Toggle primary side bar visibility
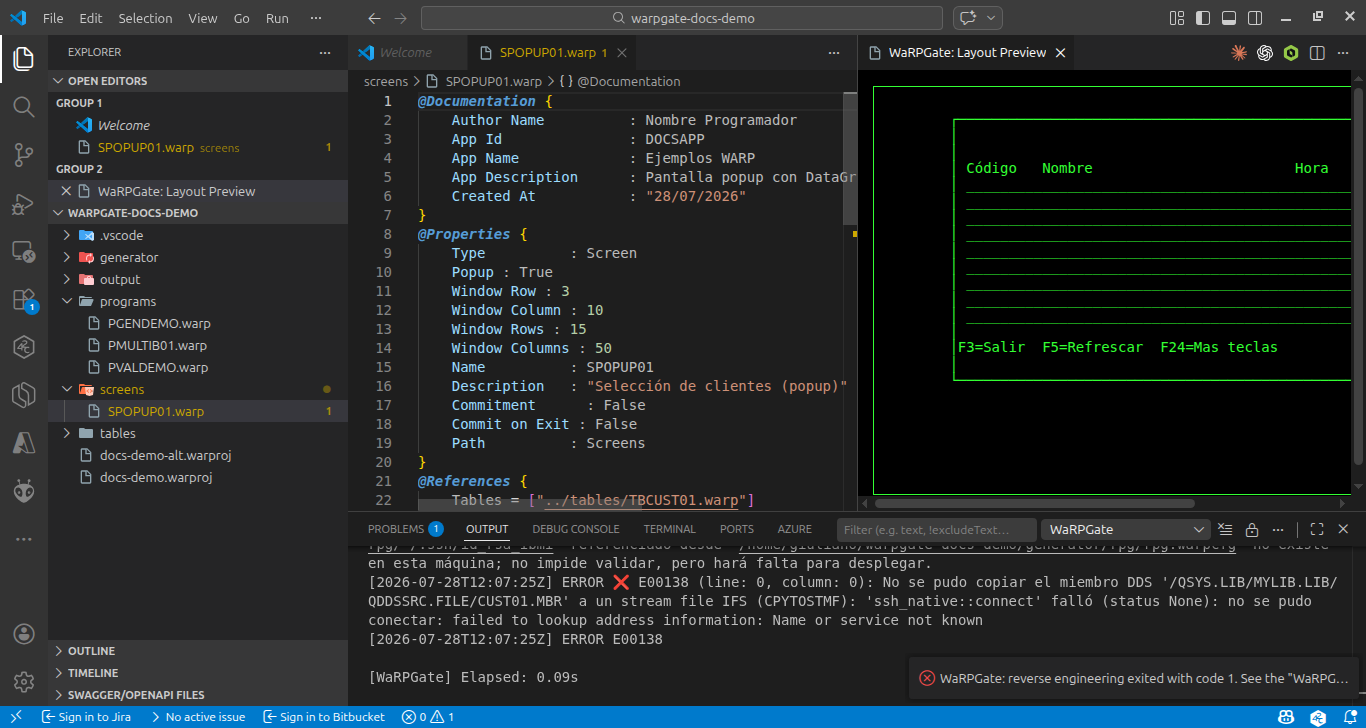The image size is (1366, 728). (1203, 18)
